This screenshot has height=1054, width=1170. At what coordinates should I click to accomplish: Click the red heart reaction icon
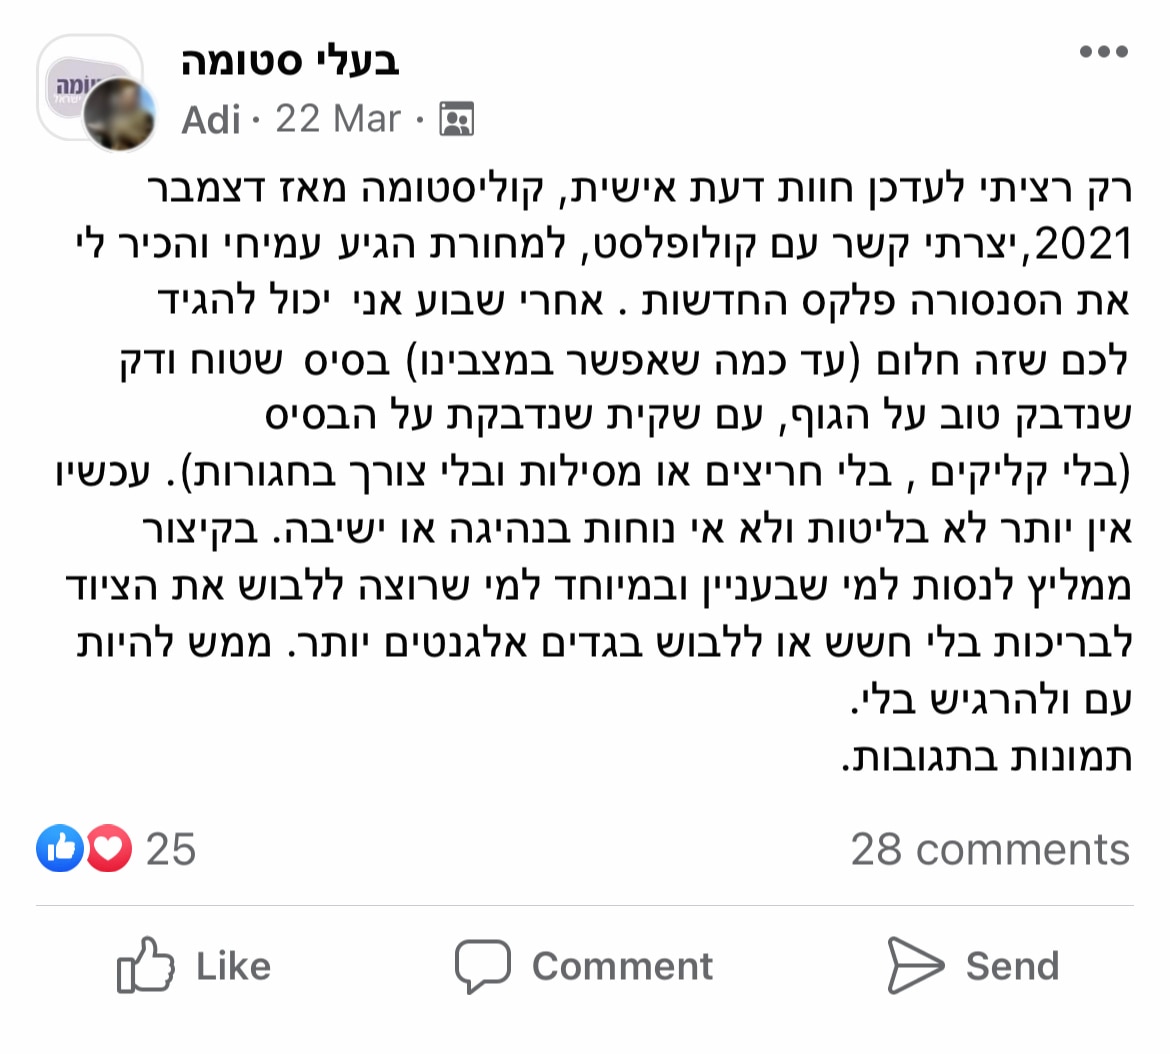(109, 848)
